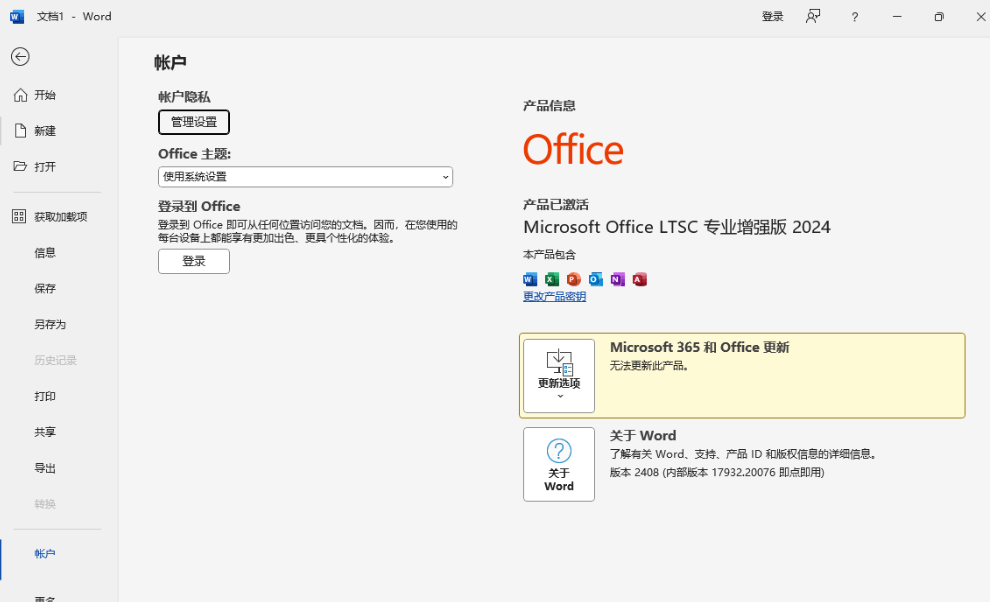Viewport: 990px width, 602px height.
Task: Click the Outlook product icon
Action: (595, 279)
